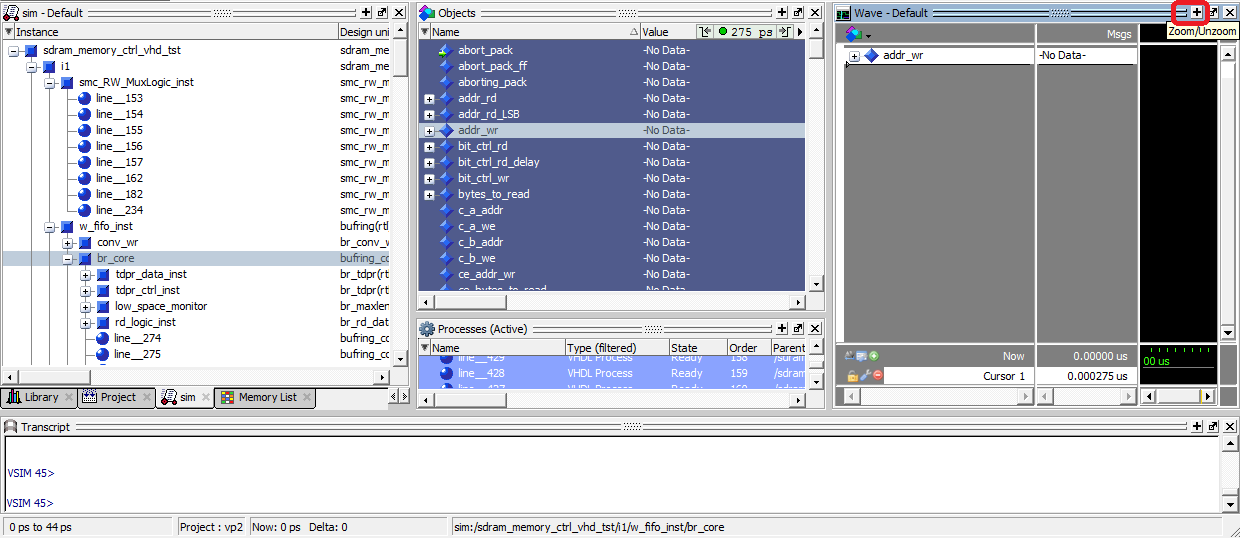Select c_a_addr signal in Objects
This screenshot has width=1240, height=538.
tap(480, 210)
